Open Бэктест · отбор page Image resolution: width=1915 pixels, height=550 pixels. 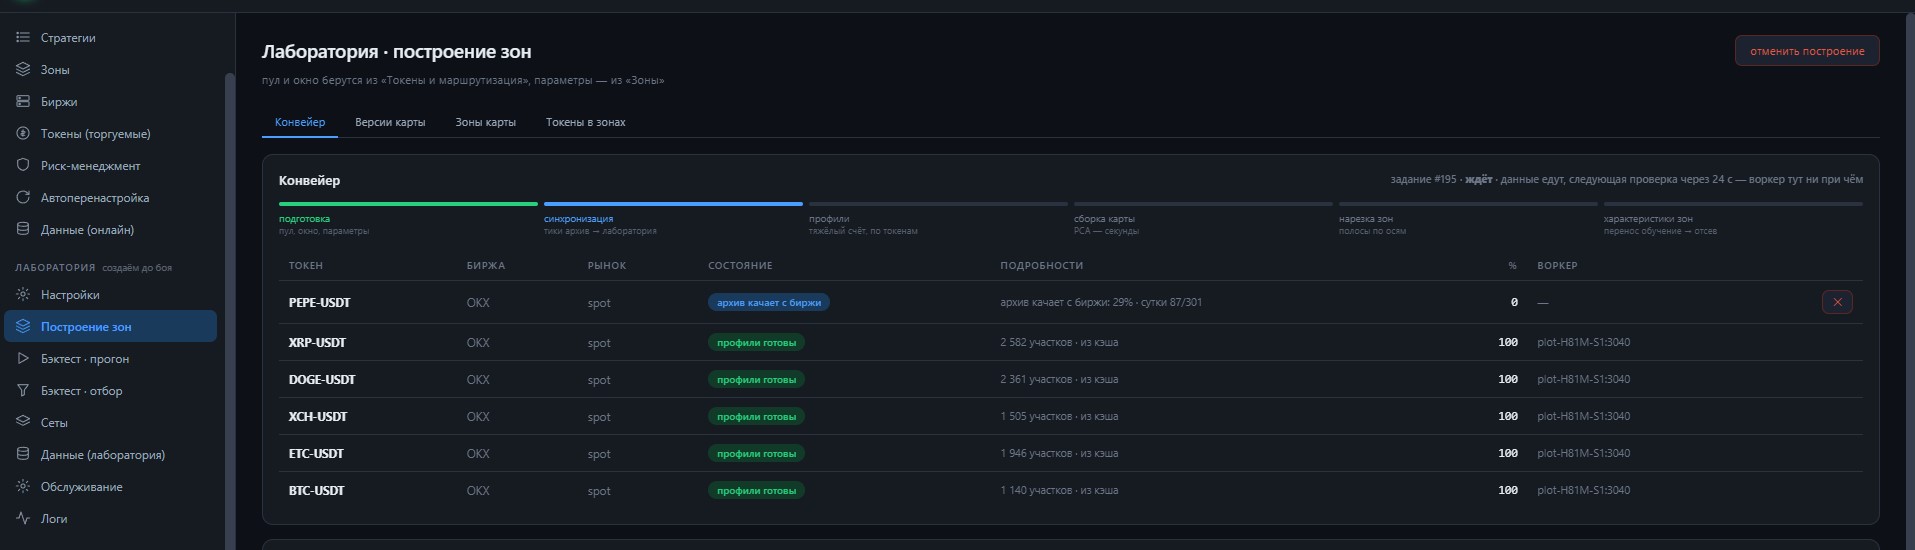point(110,391)
